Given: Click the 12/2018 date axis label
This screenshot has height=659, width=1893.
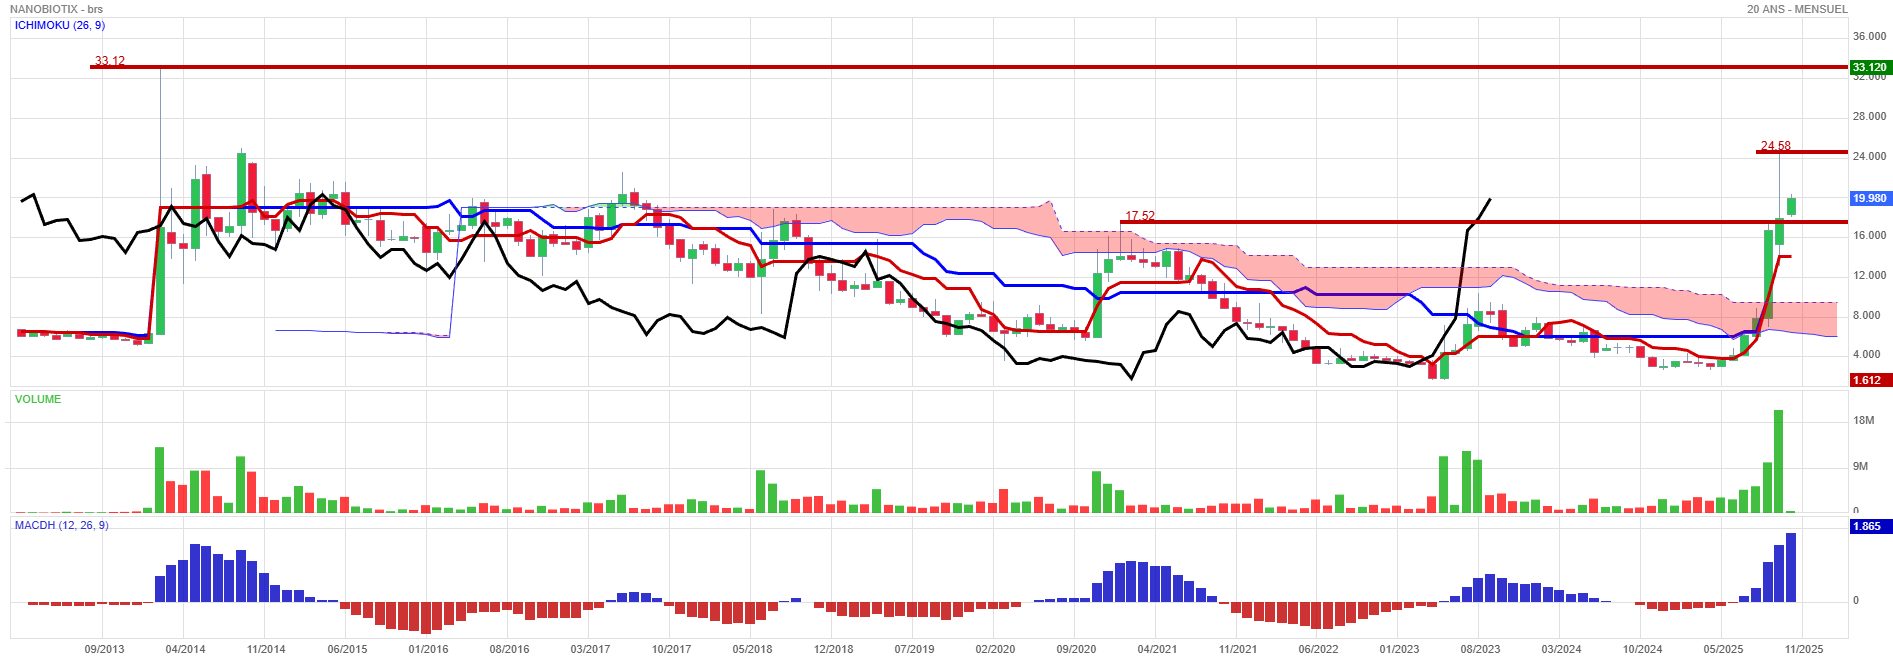Looking at the screenshot, I should (x=833, y=649).
